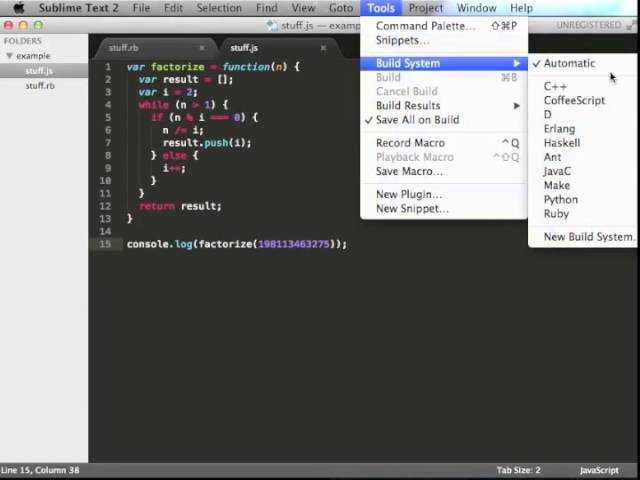Open the Tab Size selector in status bar
Viewport: 640px width, 480px height.
[518, 470]
